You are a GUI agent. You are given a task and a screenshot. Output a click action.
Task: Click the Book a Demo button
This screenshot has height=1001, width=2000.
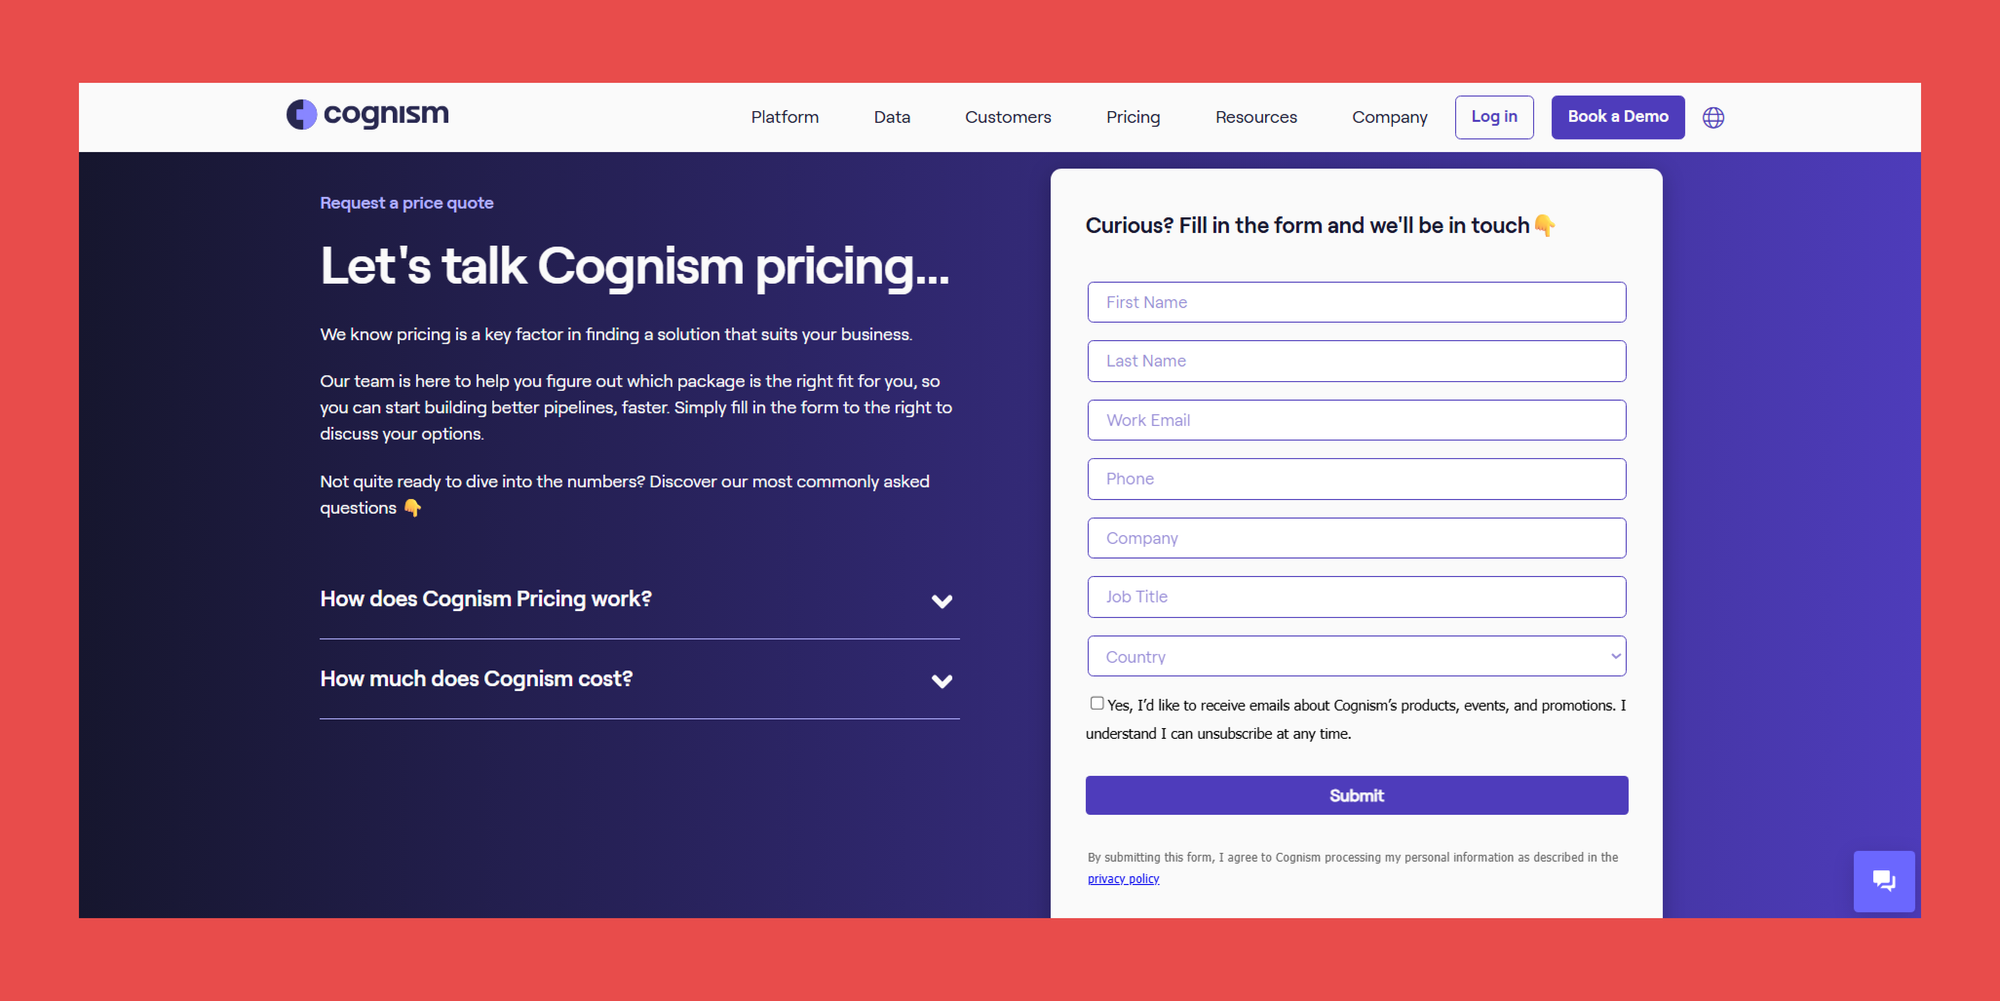tap(1617, 117)
